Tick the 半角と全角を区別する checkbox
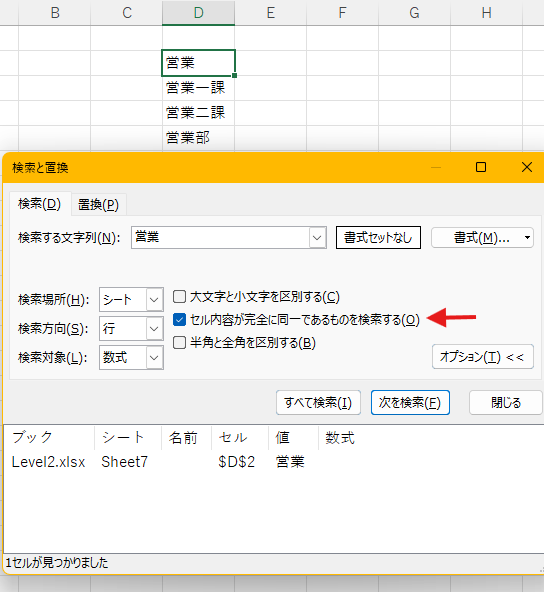 179,343
